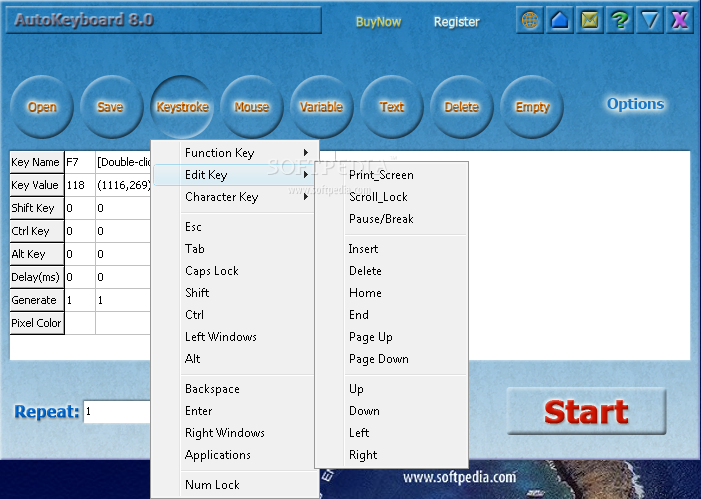Choose Insert in the submenu

392,249
